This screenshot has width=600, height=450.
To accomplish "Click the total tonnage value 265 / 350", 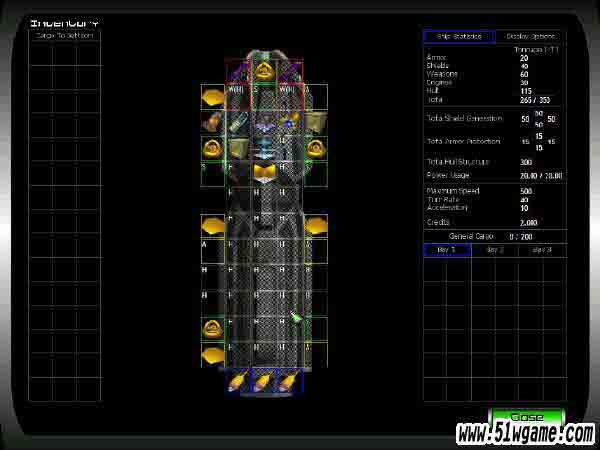I will 535,100.
